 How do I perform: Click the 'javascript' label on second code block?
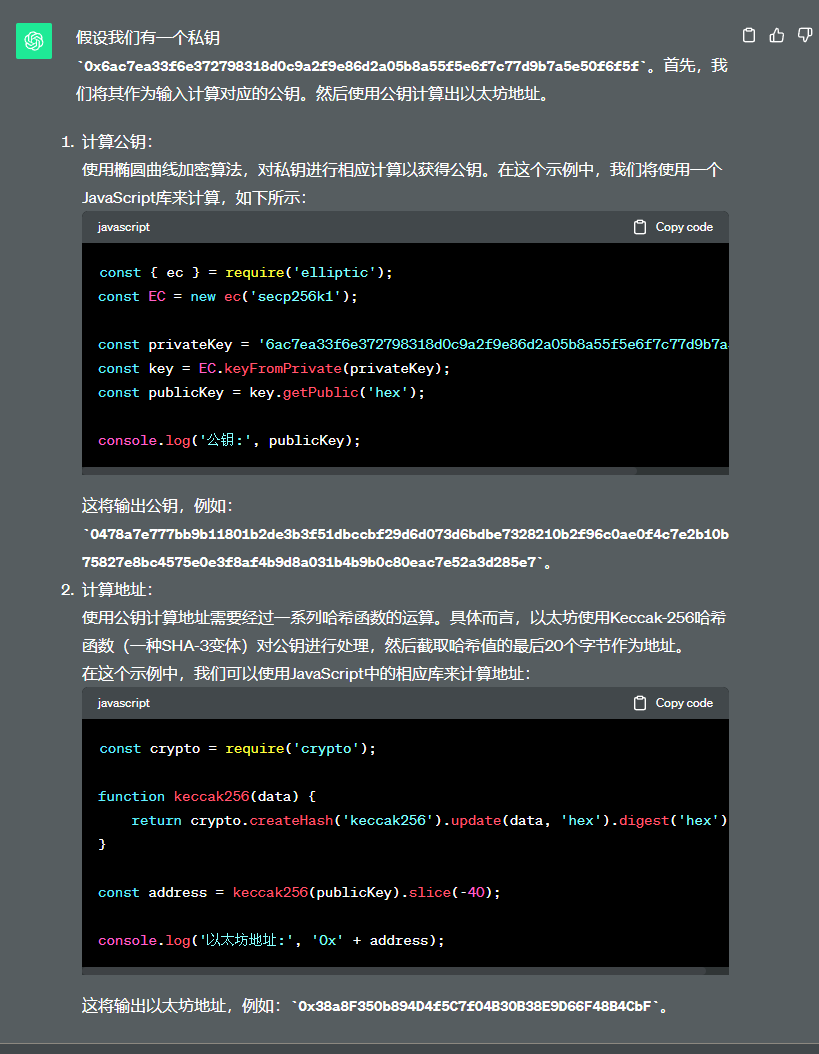tap(124, 703)
